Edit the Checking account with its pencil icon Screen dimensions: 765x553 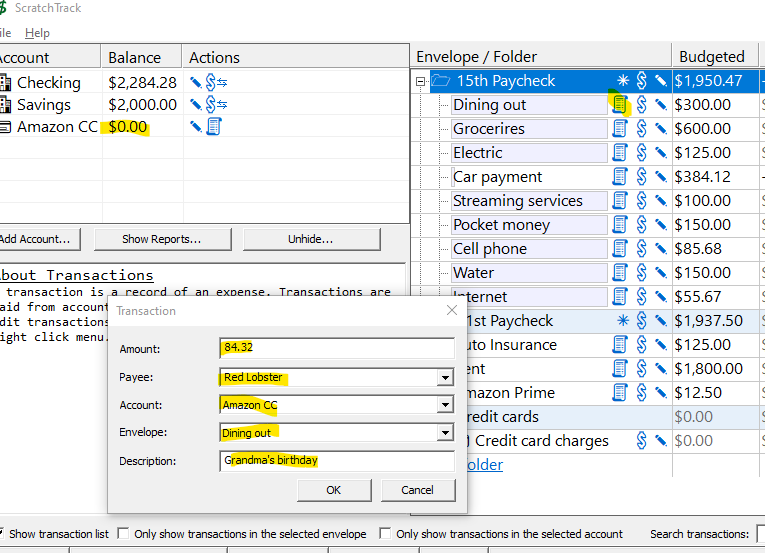coord(196,82)
